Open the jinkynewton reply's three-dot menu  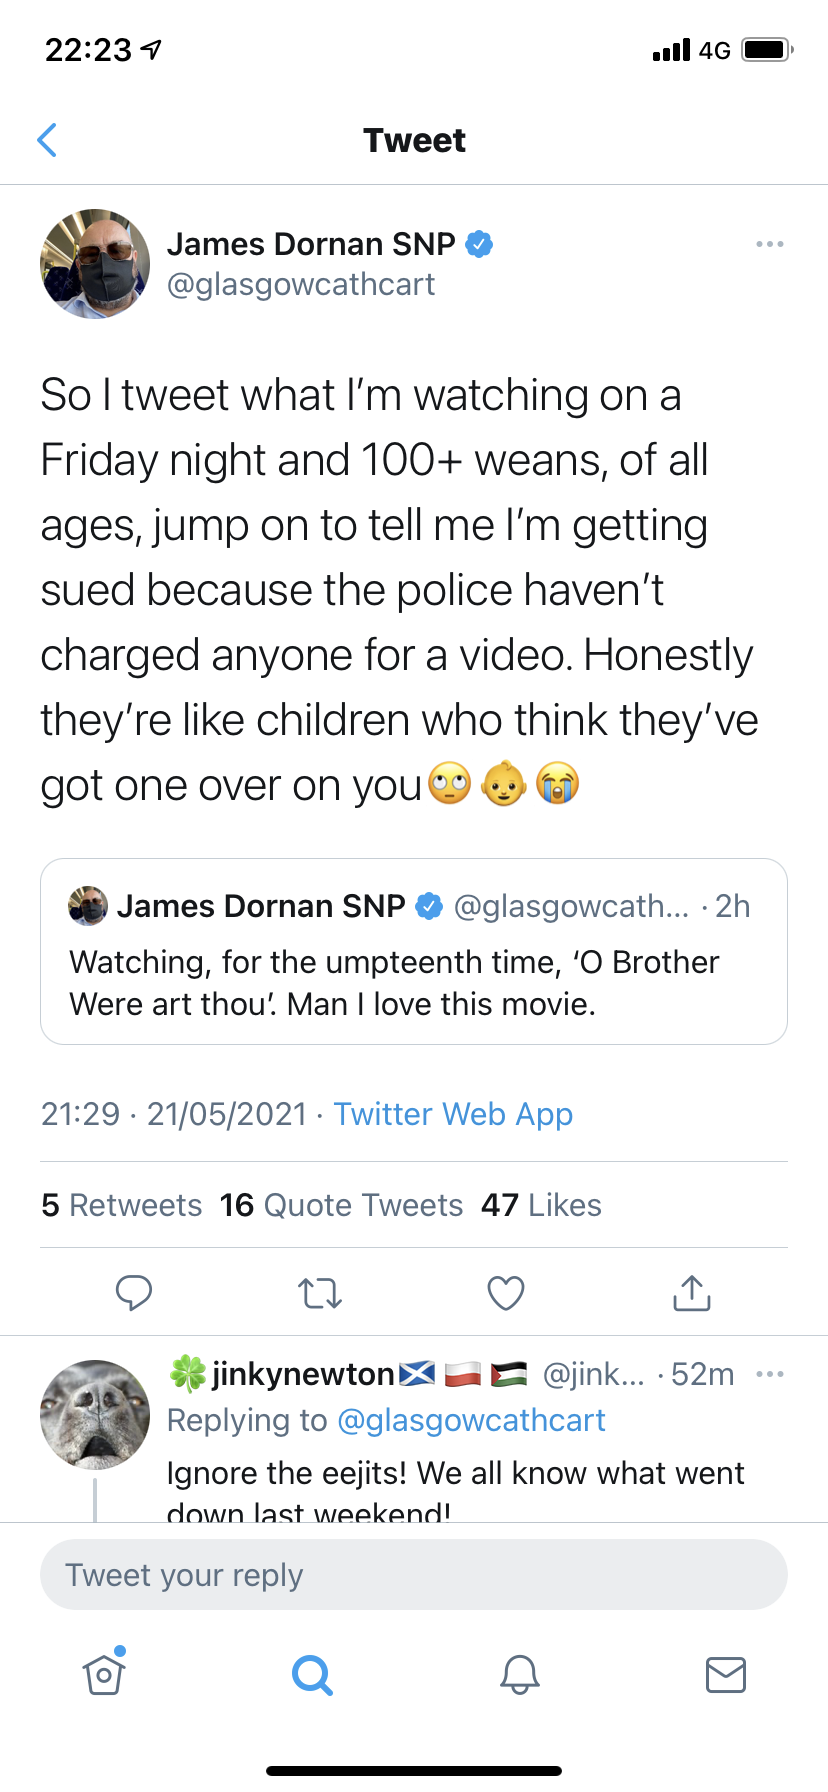(769, 1374)
